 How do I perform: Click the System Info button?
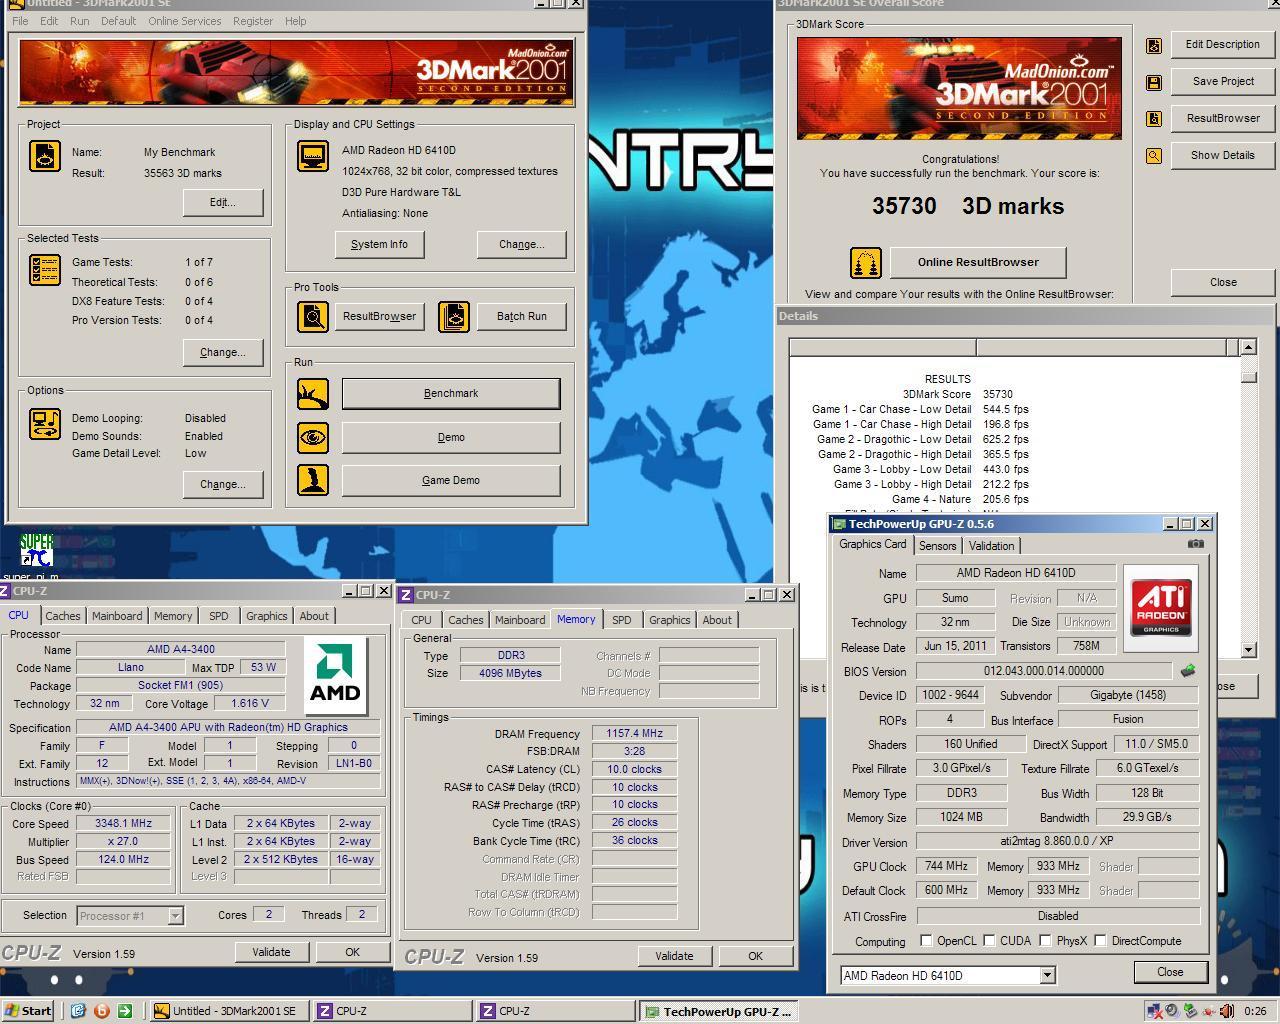379,245
